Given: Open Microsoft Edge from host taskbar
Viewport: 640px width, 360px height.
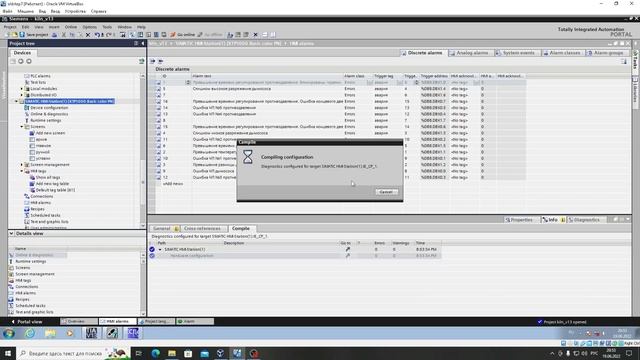Looking at the screenshot, I should pos(156,353).
